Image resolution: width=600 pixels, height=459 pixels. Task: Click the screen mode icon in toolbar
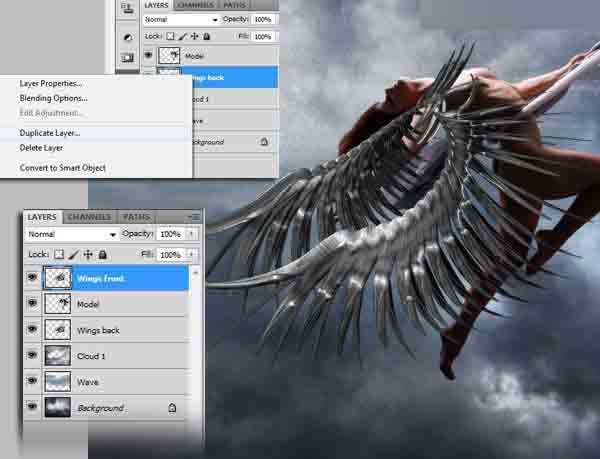coord(127,58)
